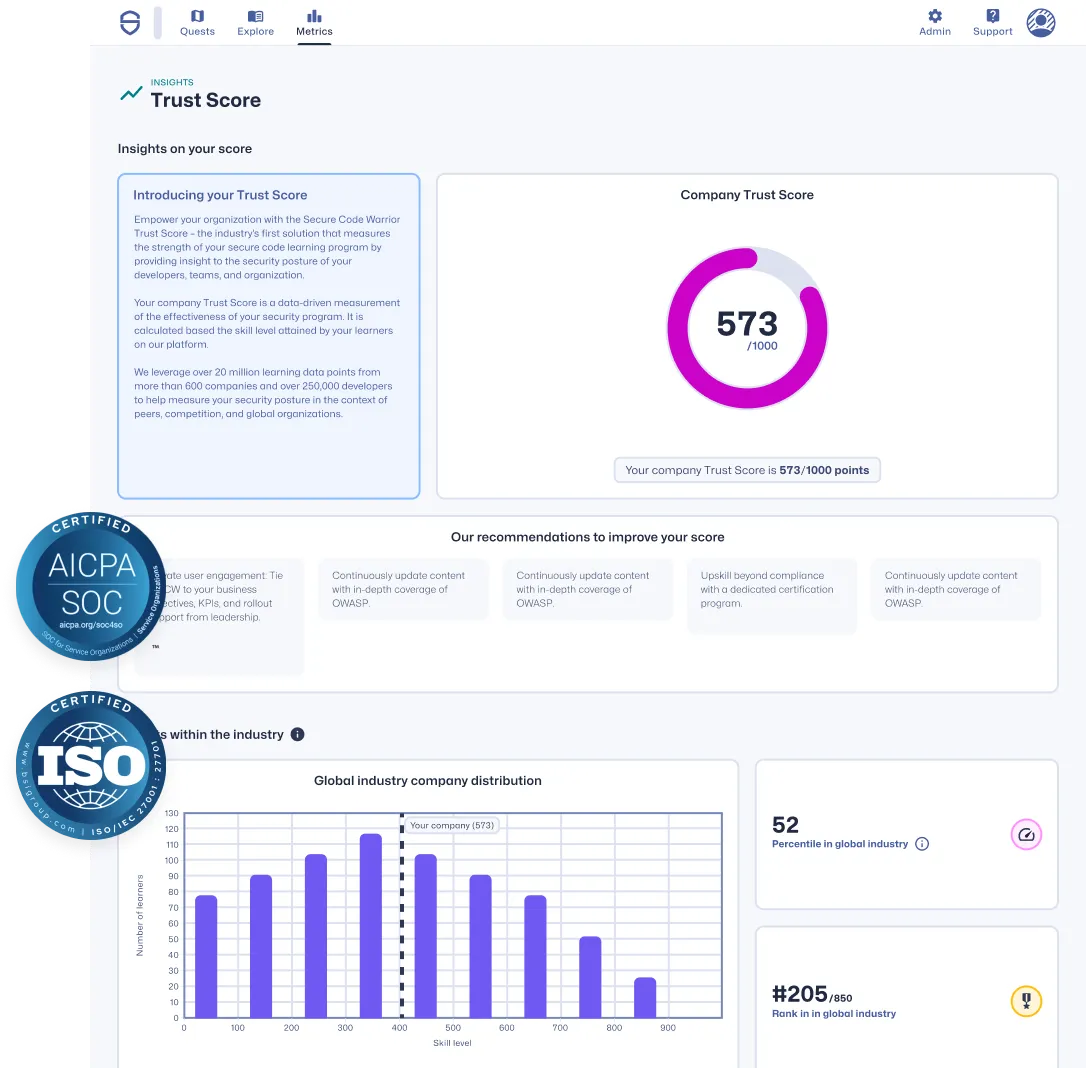Click the 'Company Trust Score' title
This screenshot has width=1086, height=1068.
[x=747, y=195]
